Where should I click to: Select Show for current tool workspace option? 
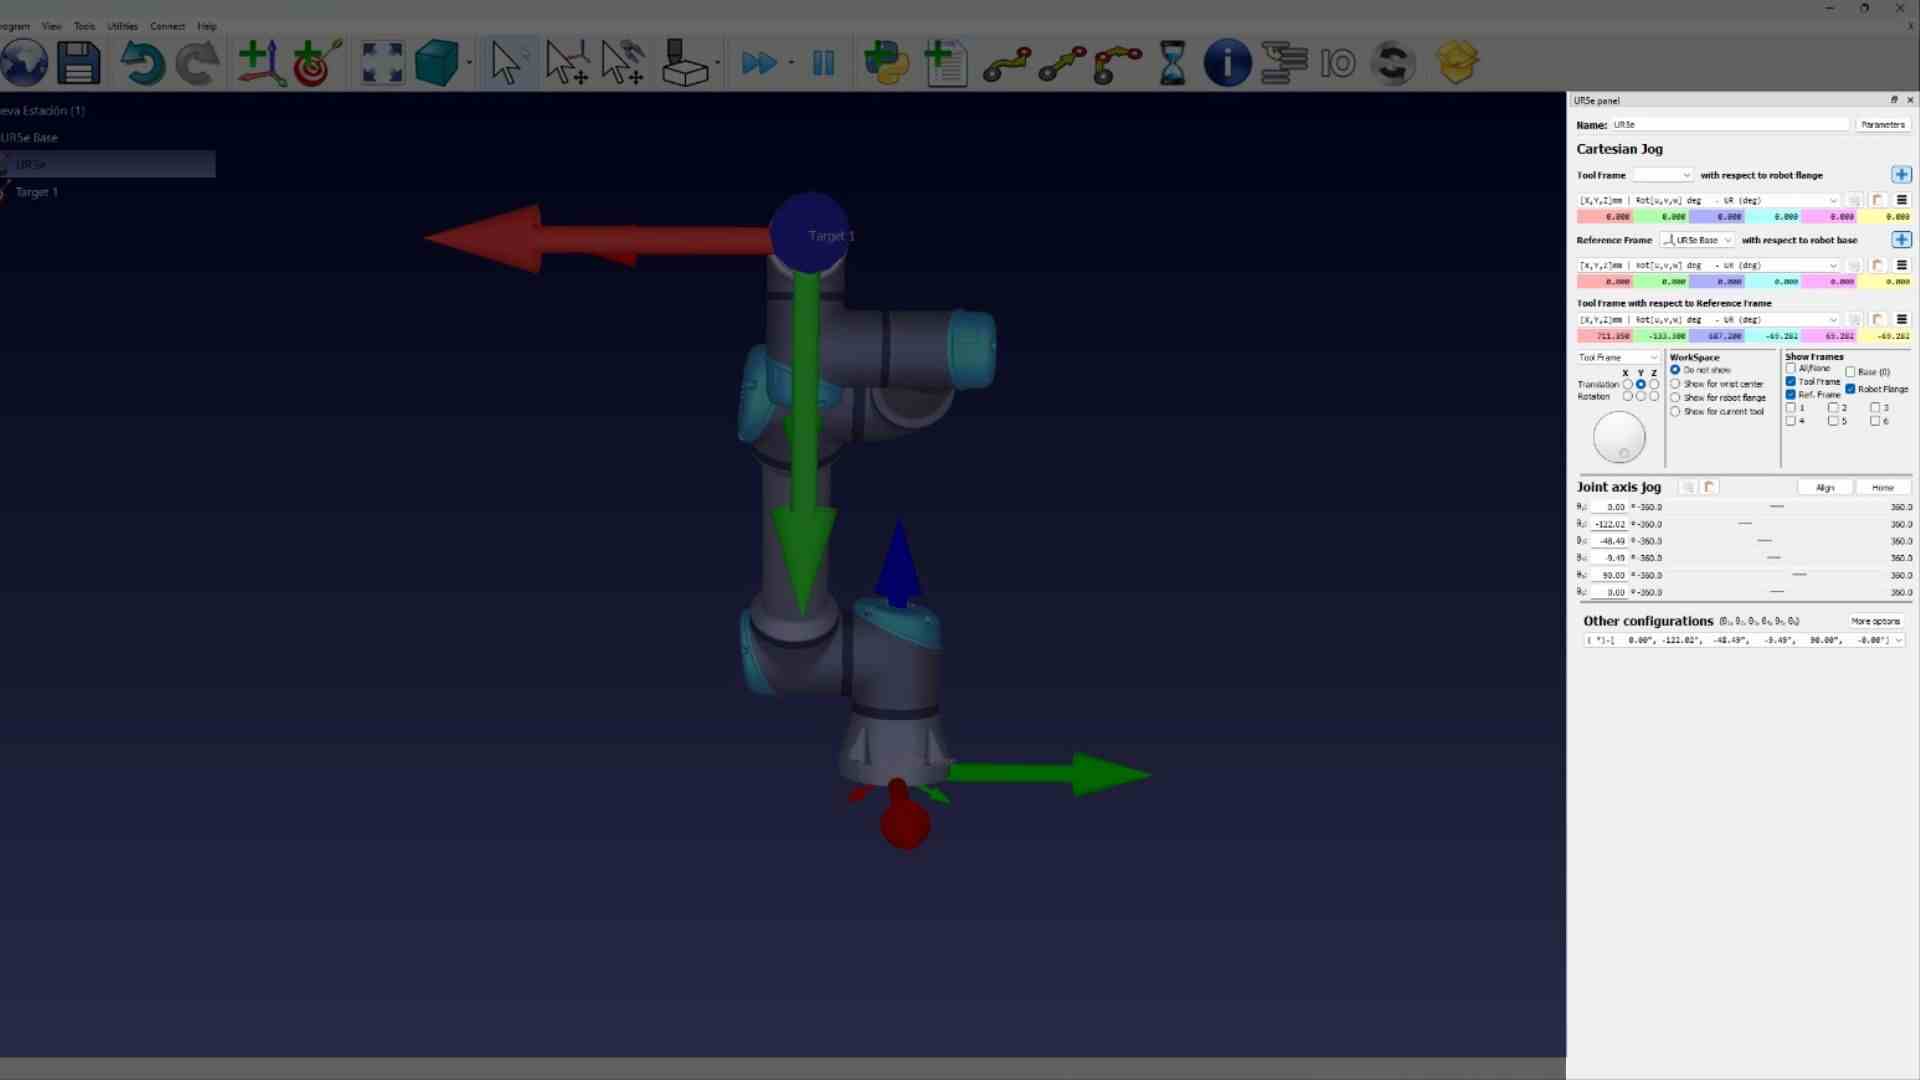click(1675, 412)
